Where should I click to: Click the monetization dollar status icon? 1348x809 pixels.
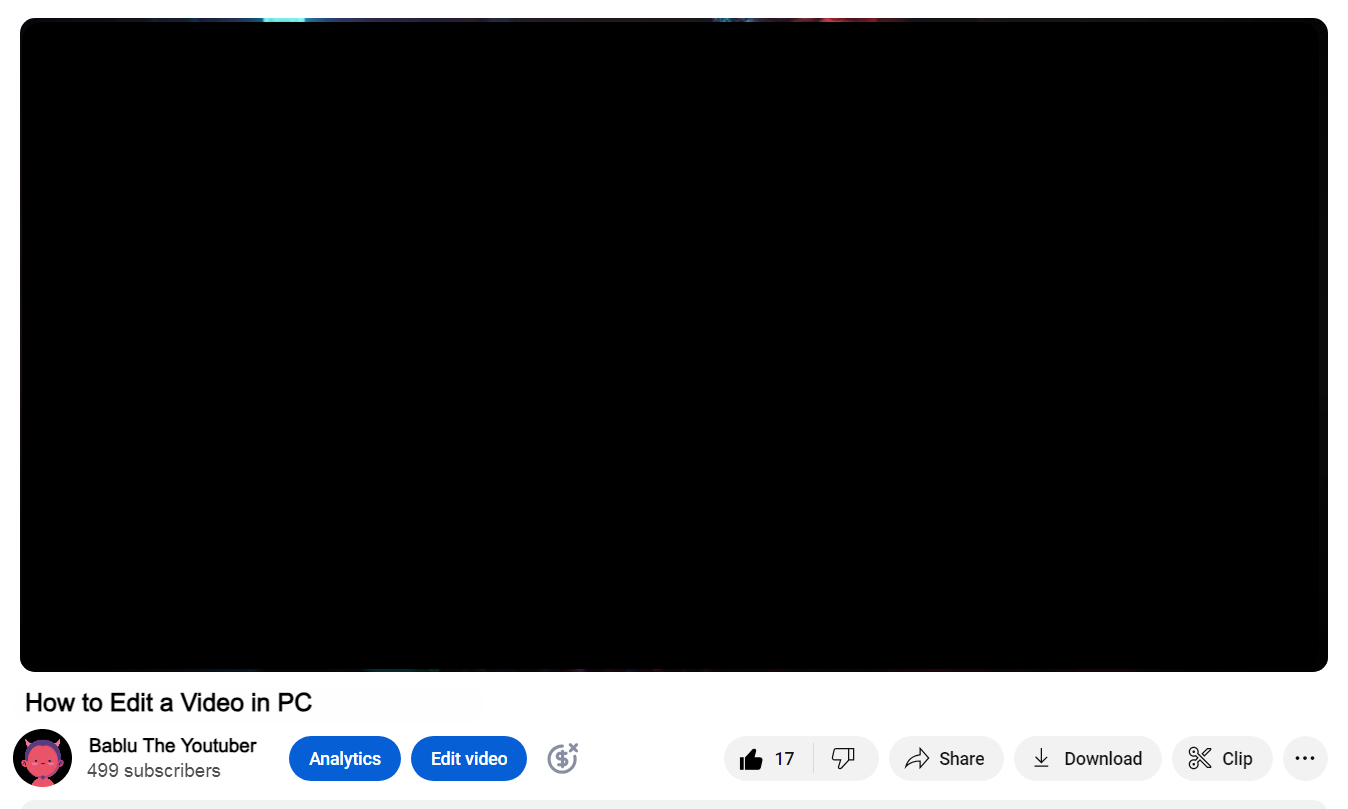click(x=563, y=758)
